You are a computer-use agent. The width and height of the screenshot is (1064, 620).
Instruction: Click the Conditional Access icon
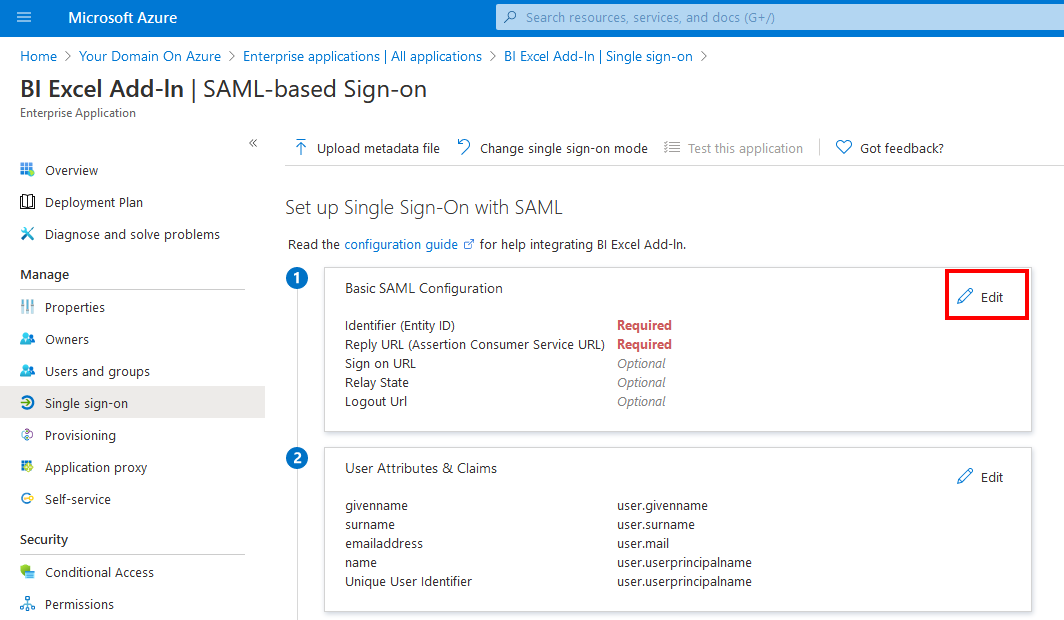pos(27,572)
